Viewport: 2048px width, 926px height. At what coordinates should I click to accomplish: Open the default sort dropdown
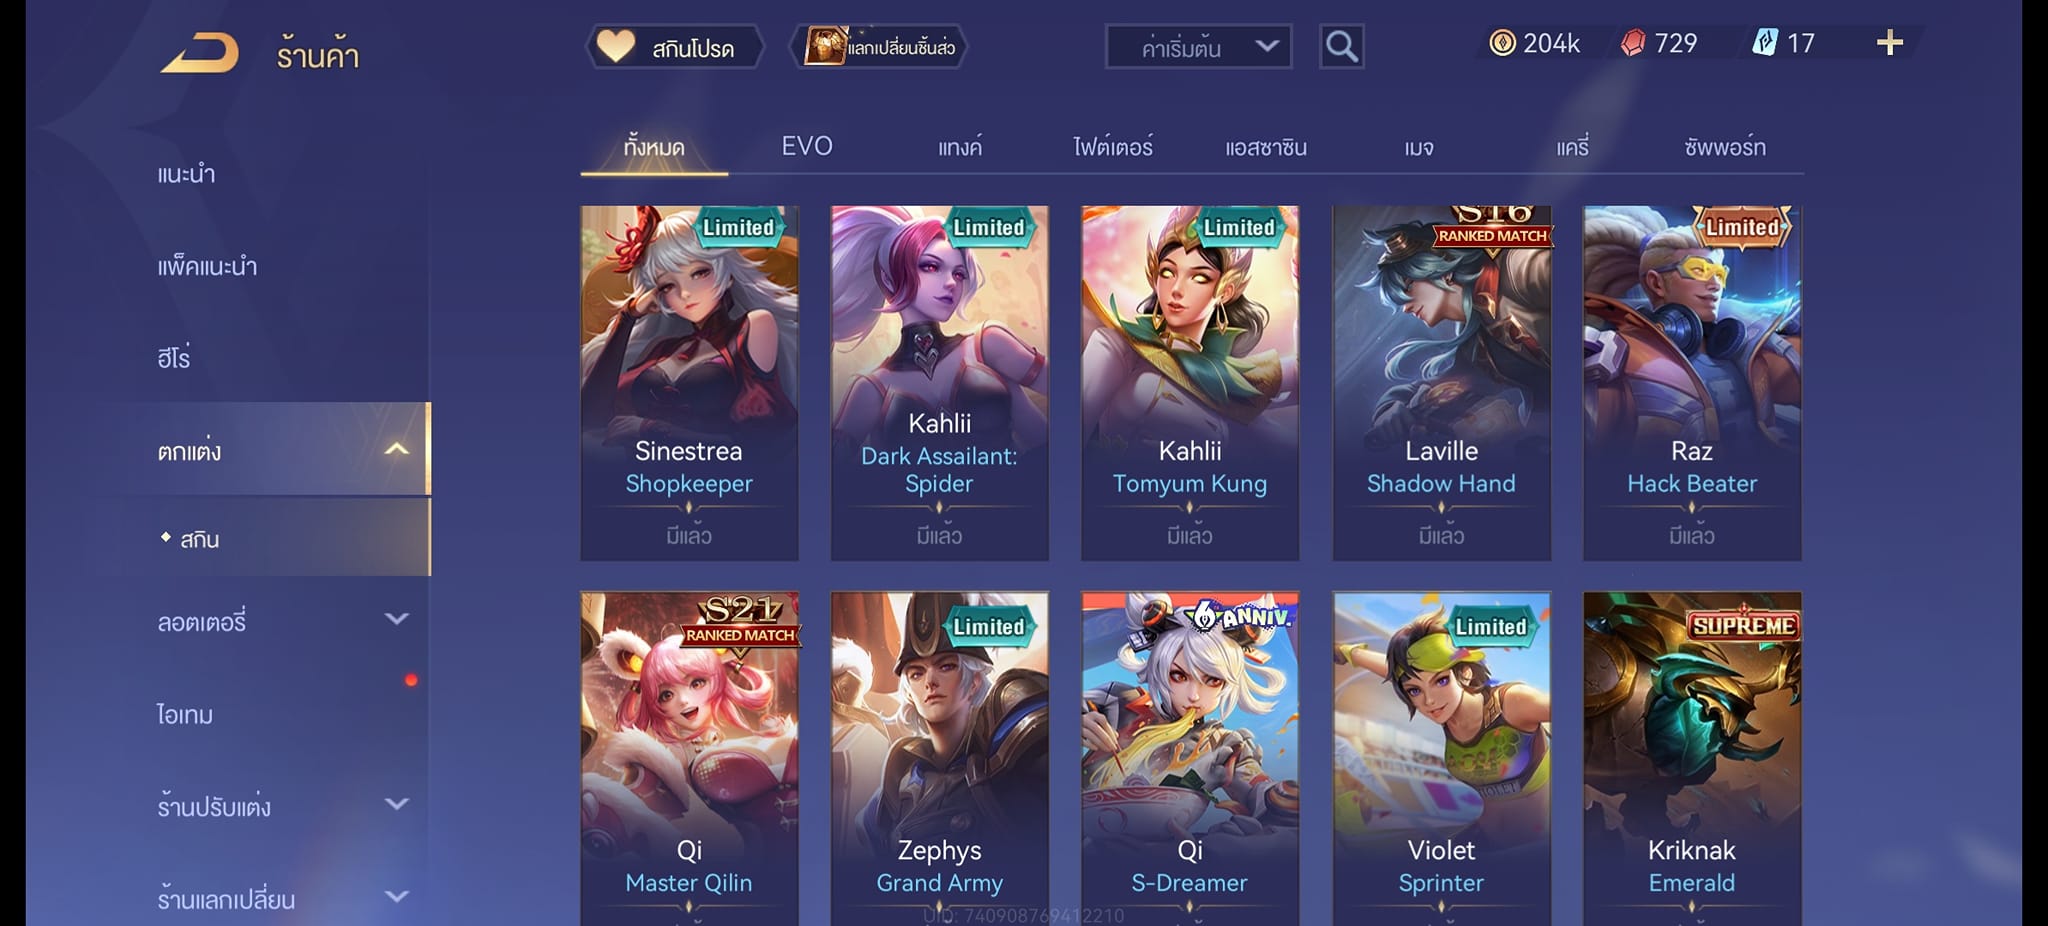(x=1198, y=47)
